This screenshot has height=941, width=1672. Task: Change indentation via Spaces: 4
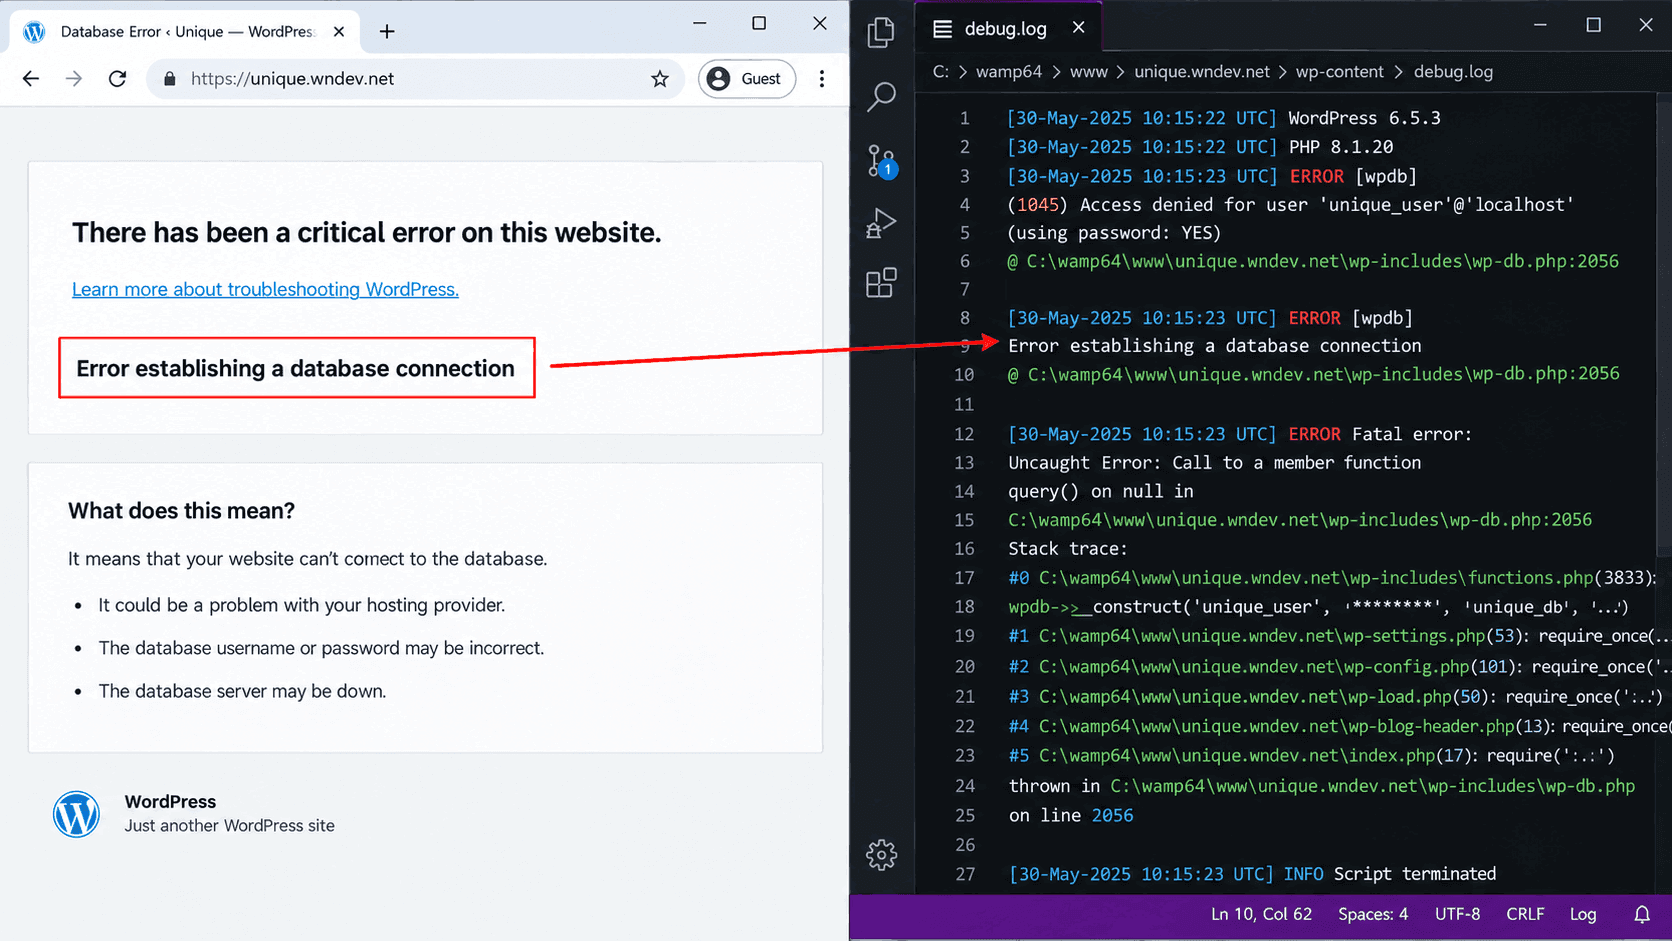1373,914
